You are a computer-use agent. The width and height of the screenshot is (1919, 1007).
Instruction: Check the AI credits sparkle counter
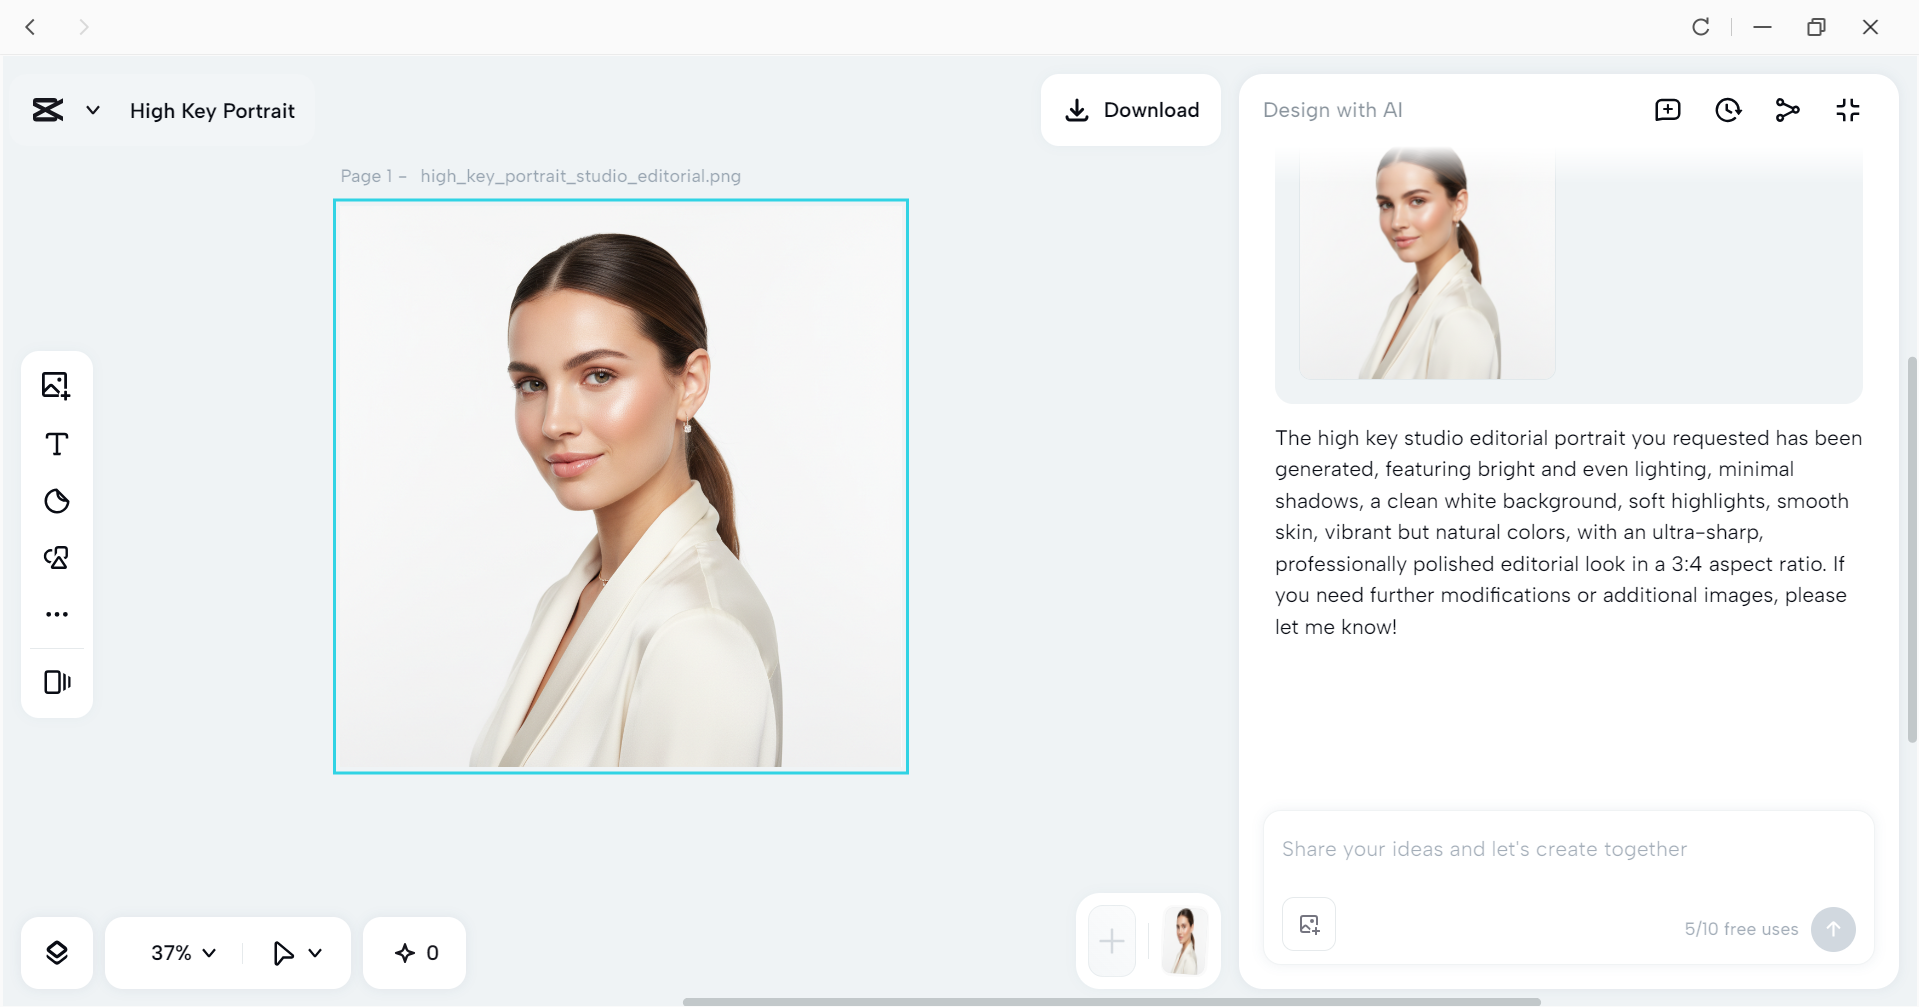click(x=415, y=953)
